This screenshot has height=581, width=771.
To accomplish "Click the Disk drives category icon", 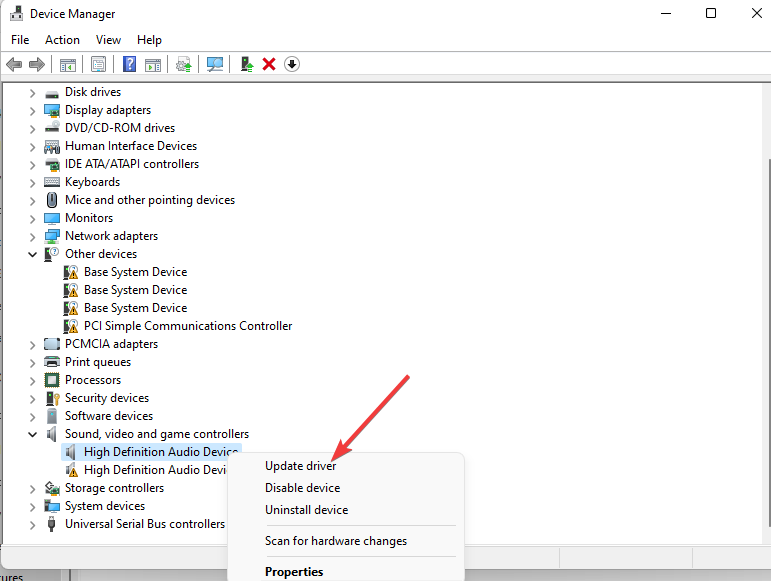I will point(52,93).
